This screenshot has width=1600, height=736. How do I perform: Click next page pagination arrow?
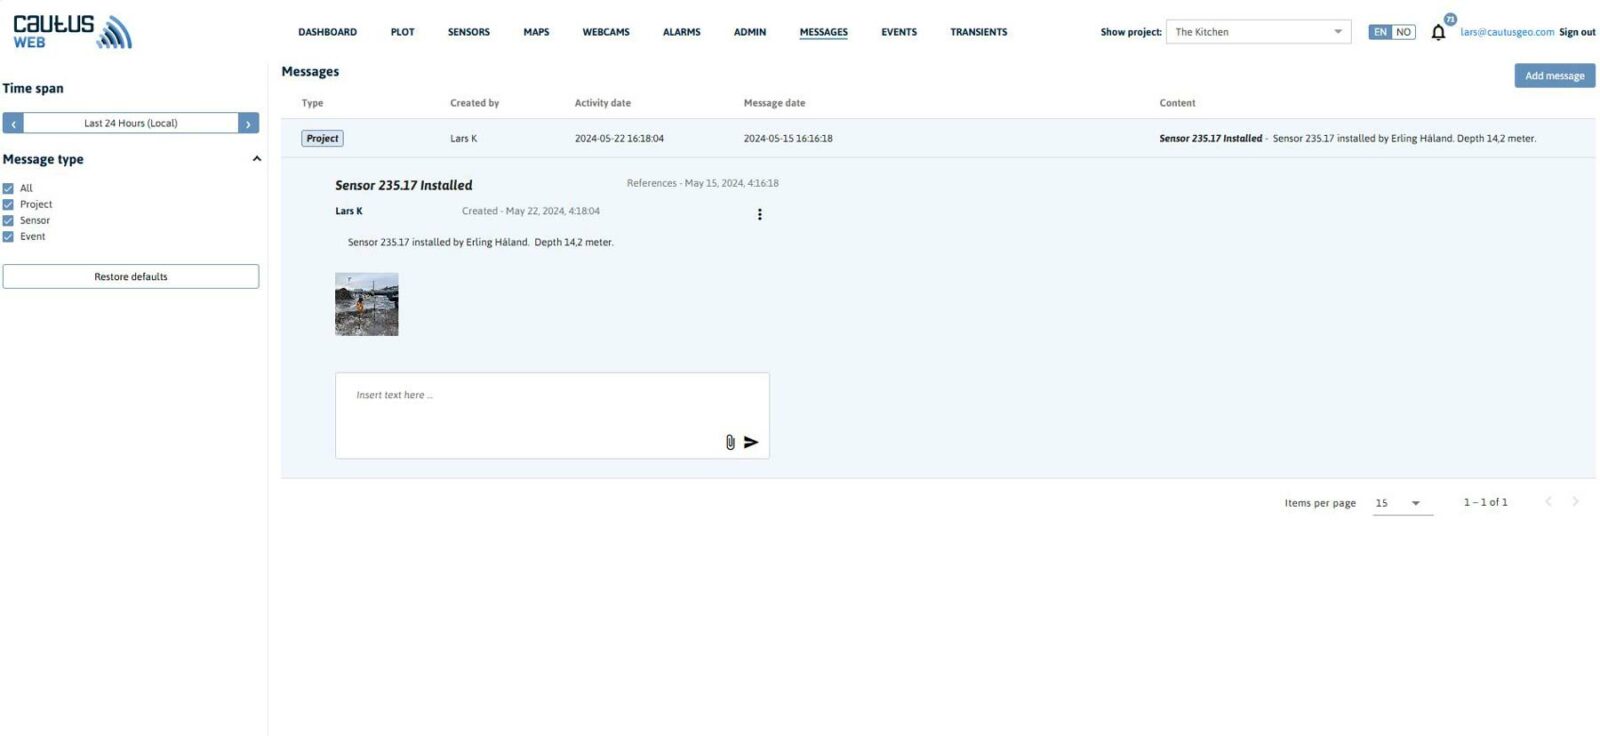click(1575, 502)
